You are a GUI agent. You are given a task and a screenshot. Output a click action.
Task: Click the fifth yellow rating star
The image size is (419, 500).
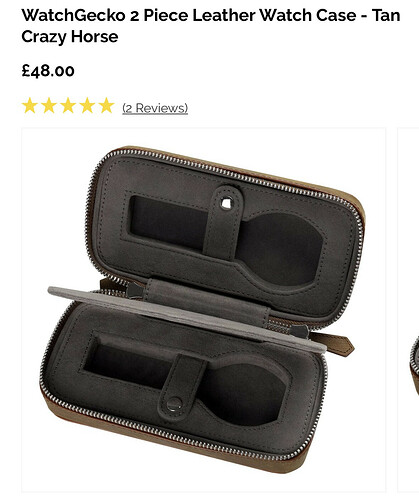click(x=107, y=106)
